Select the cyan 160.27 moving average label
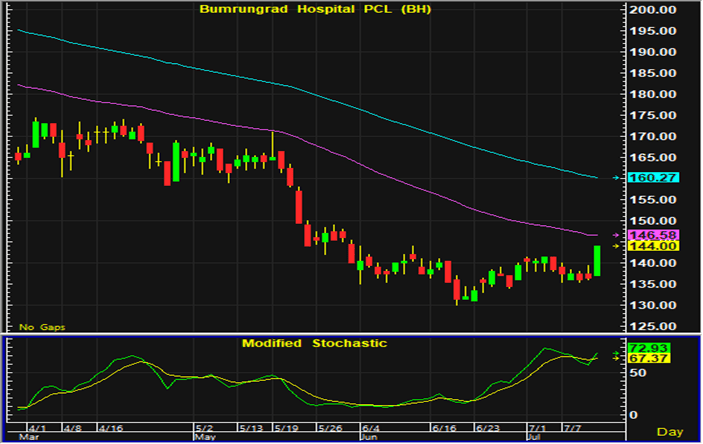The image size is (703, 444). [636, 178]
